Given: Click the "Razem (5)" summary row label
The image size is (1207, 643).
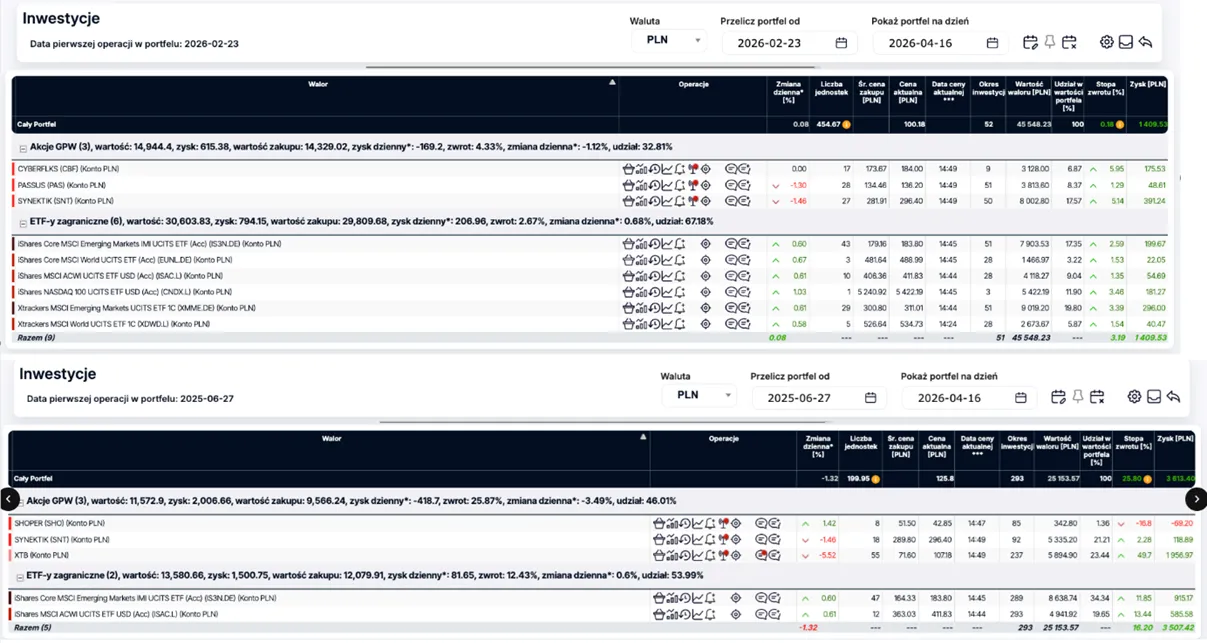Looking at the screenshot, I should [x=33, y=627].
